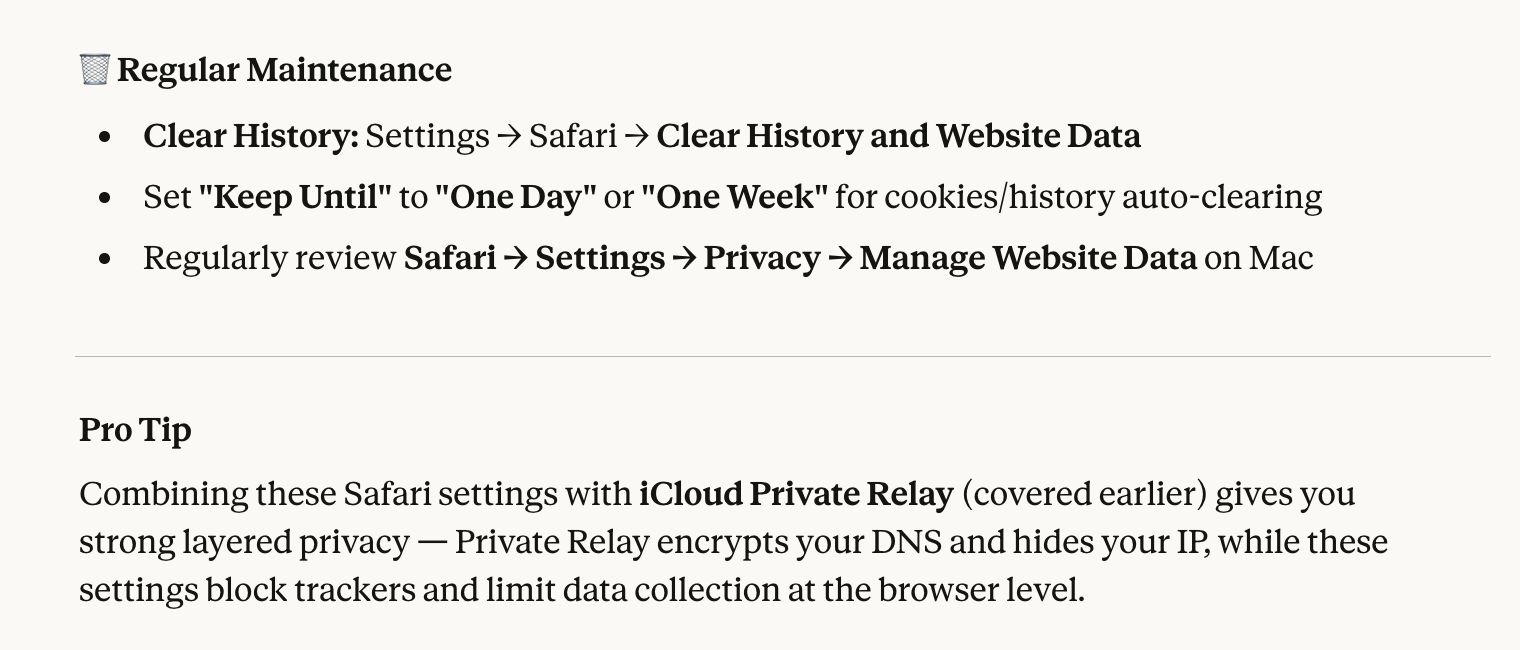Click the trash can emoji icon

pyautogui.click(x=94, y=70)
